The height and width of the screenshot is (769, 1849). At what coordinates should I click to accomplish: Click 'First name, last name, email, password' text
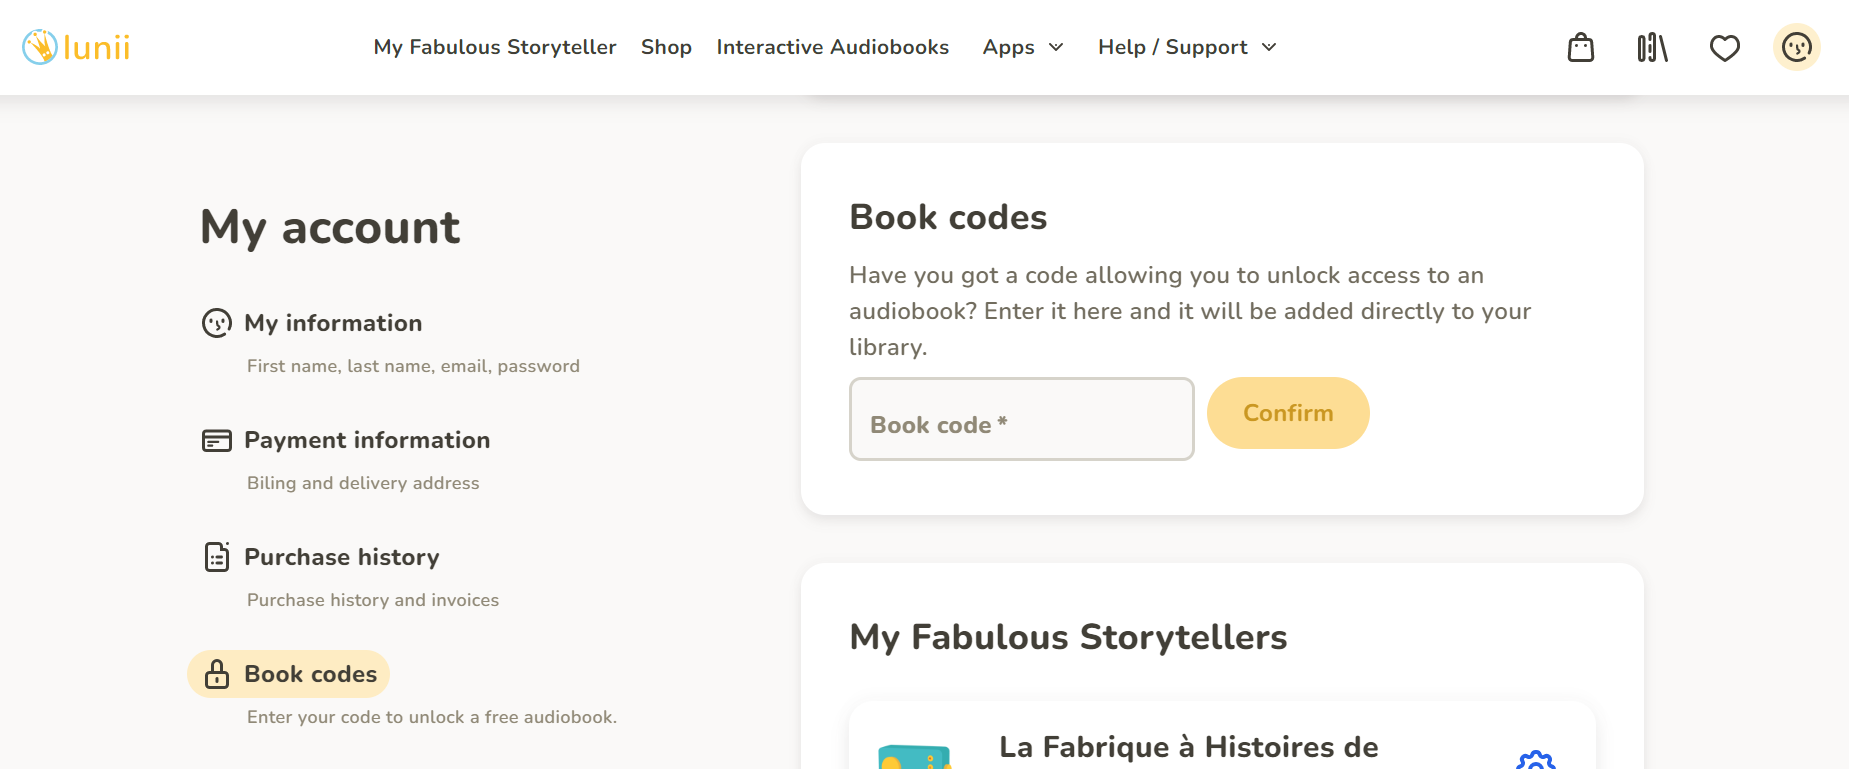(413, 366)
